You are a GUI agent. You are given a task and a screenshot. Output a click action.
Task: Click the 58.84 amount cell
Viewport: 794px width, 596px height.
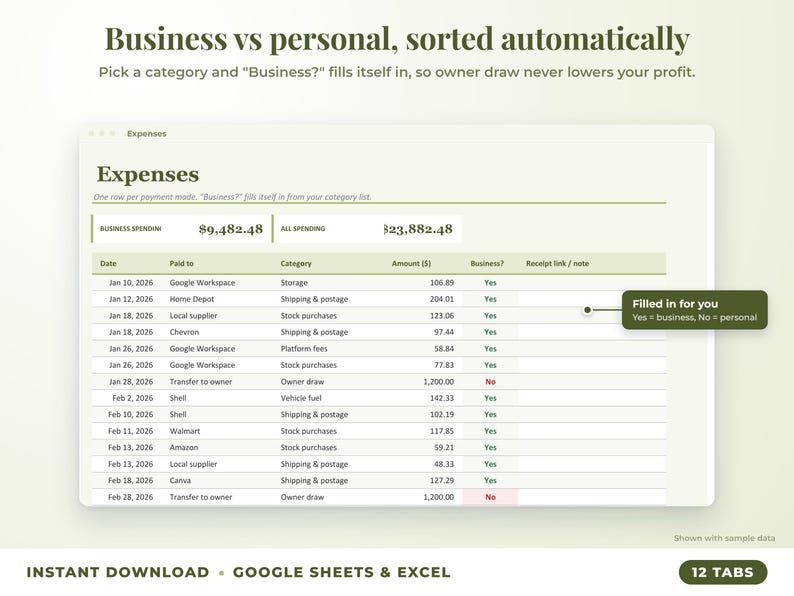444,349
